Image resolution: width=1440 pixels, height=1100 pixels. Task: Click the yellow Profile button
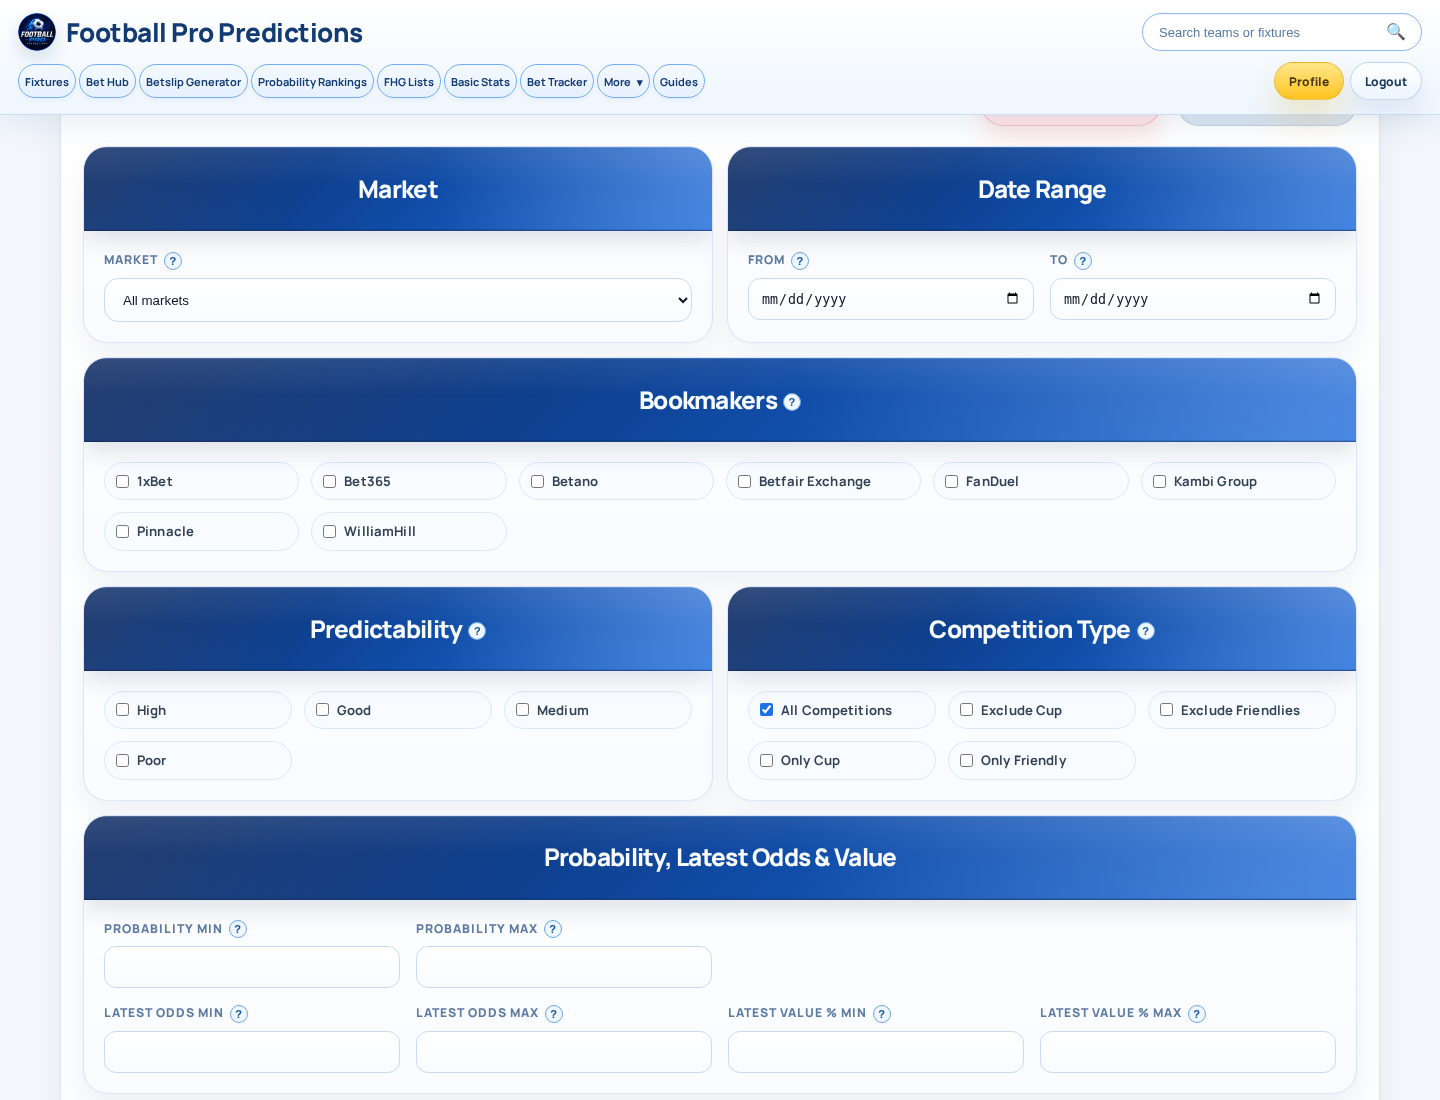pyautogui.click(x=1309, y=81)
